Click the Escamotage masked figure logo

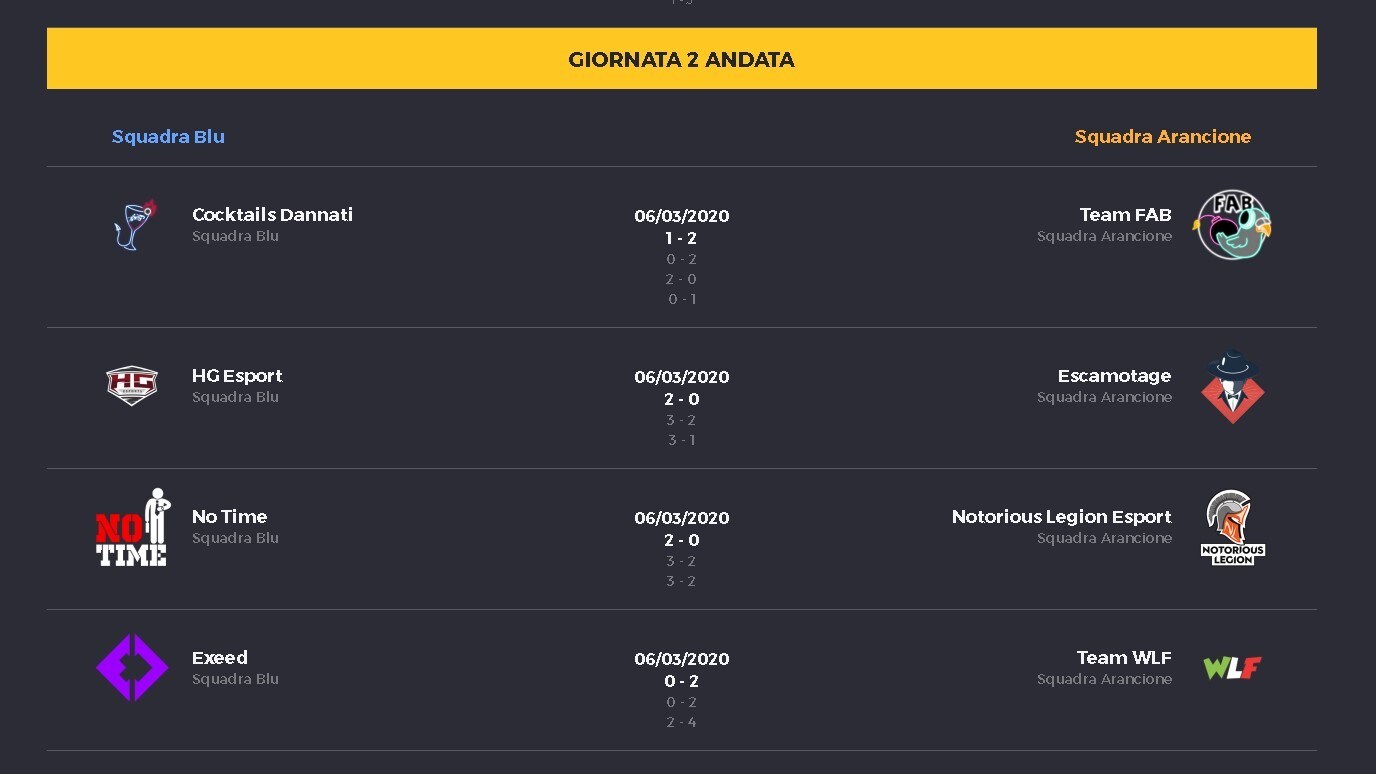click(x=1232, y=386)
